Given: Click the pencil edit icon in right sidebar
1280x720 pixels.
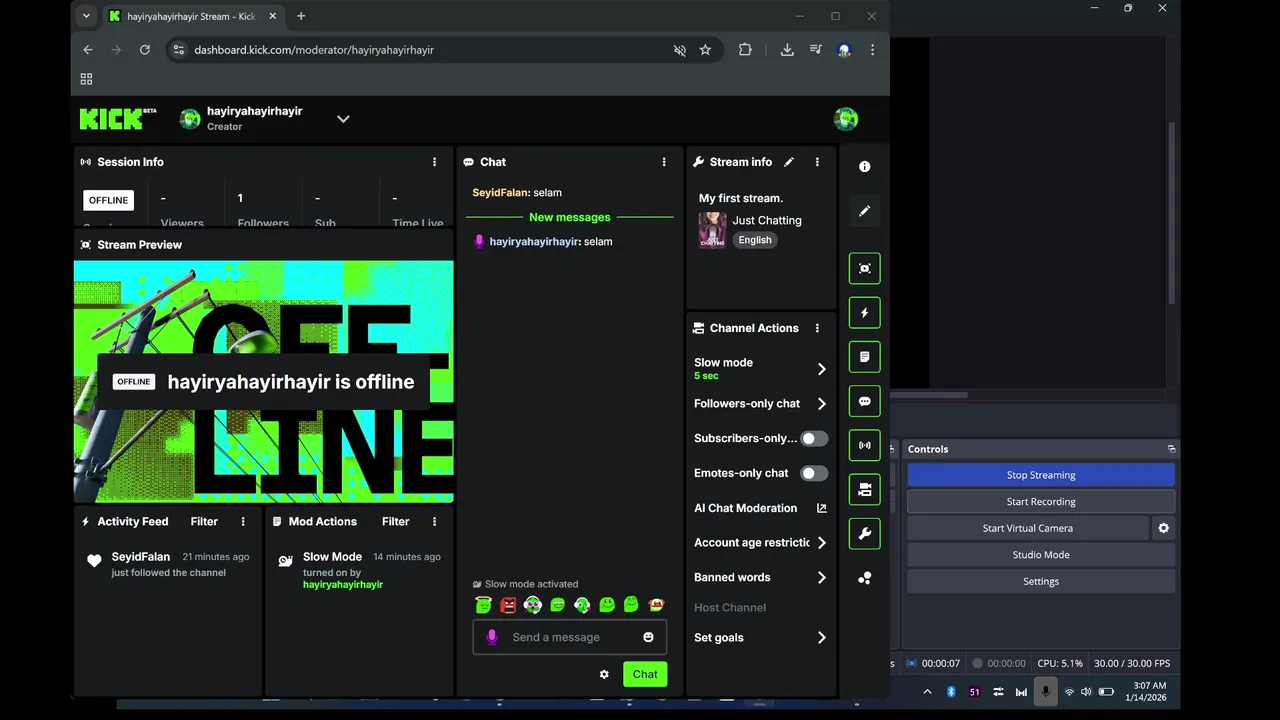Looking at the screenshot, I should point(865,211).
